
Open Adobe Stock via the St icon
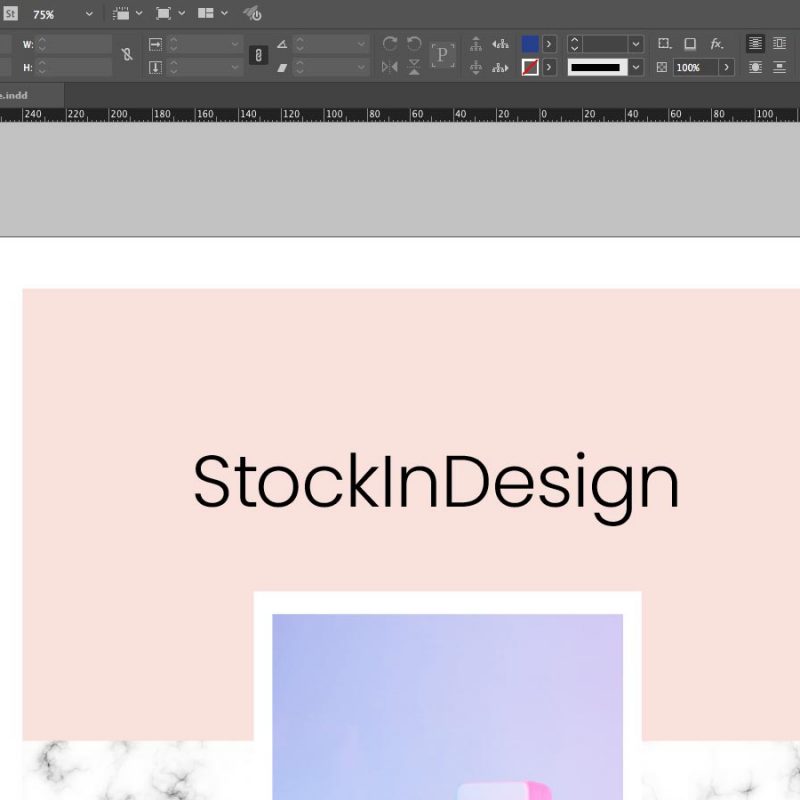(x=10, y=14)
